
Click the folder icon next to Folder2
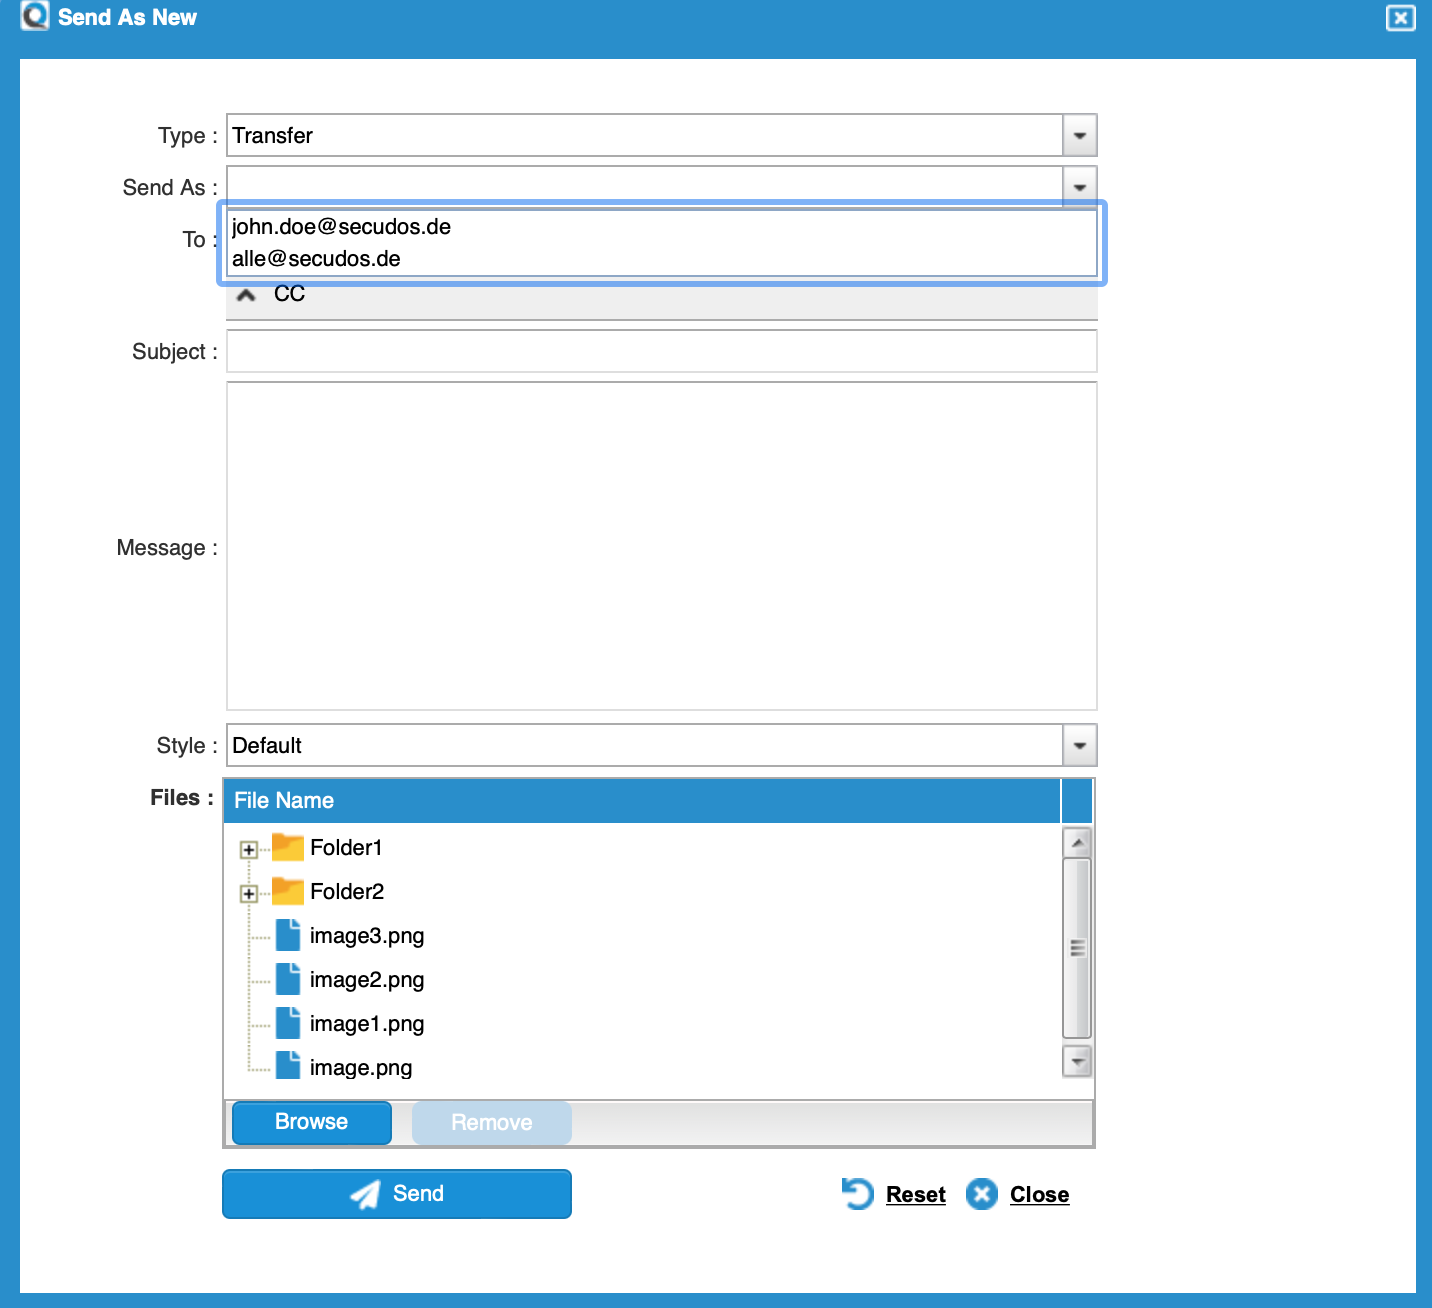pos(286,891)
